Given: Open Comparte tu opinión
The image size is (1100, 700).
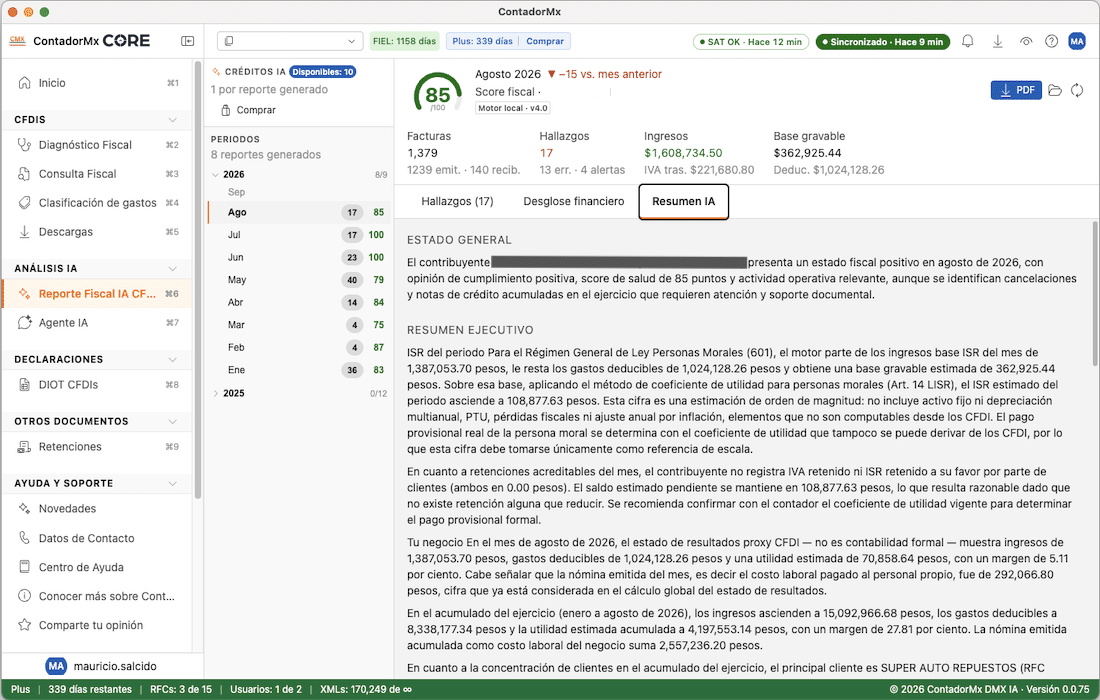Looking at the screenshot, I should tap(97, 625).
